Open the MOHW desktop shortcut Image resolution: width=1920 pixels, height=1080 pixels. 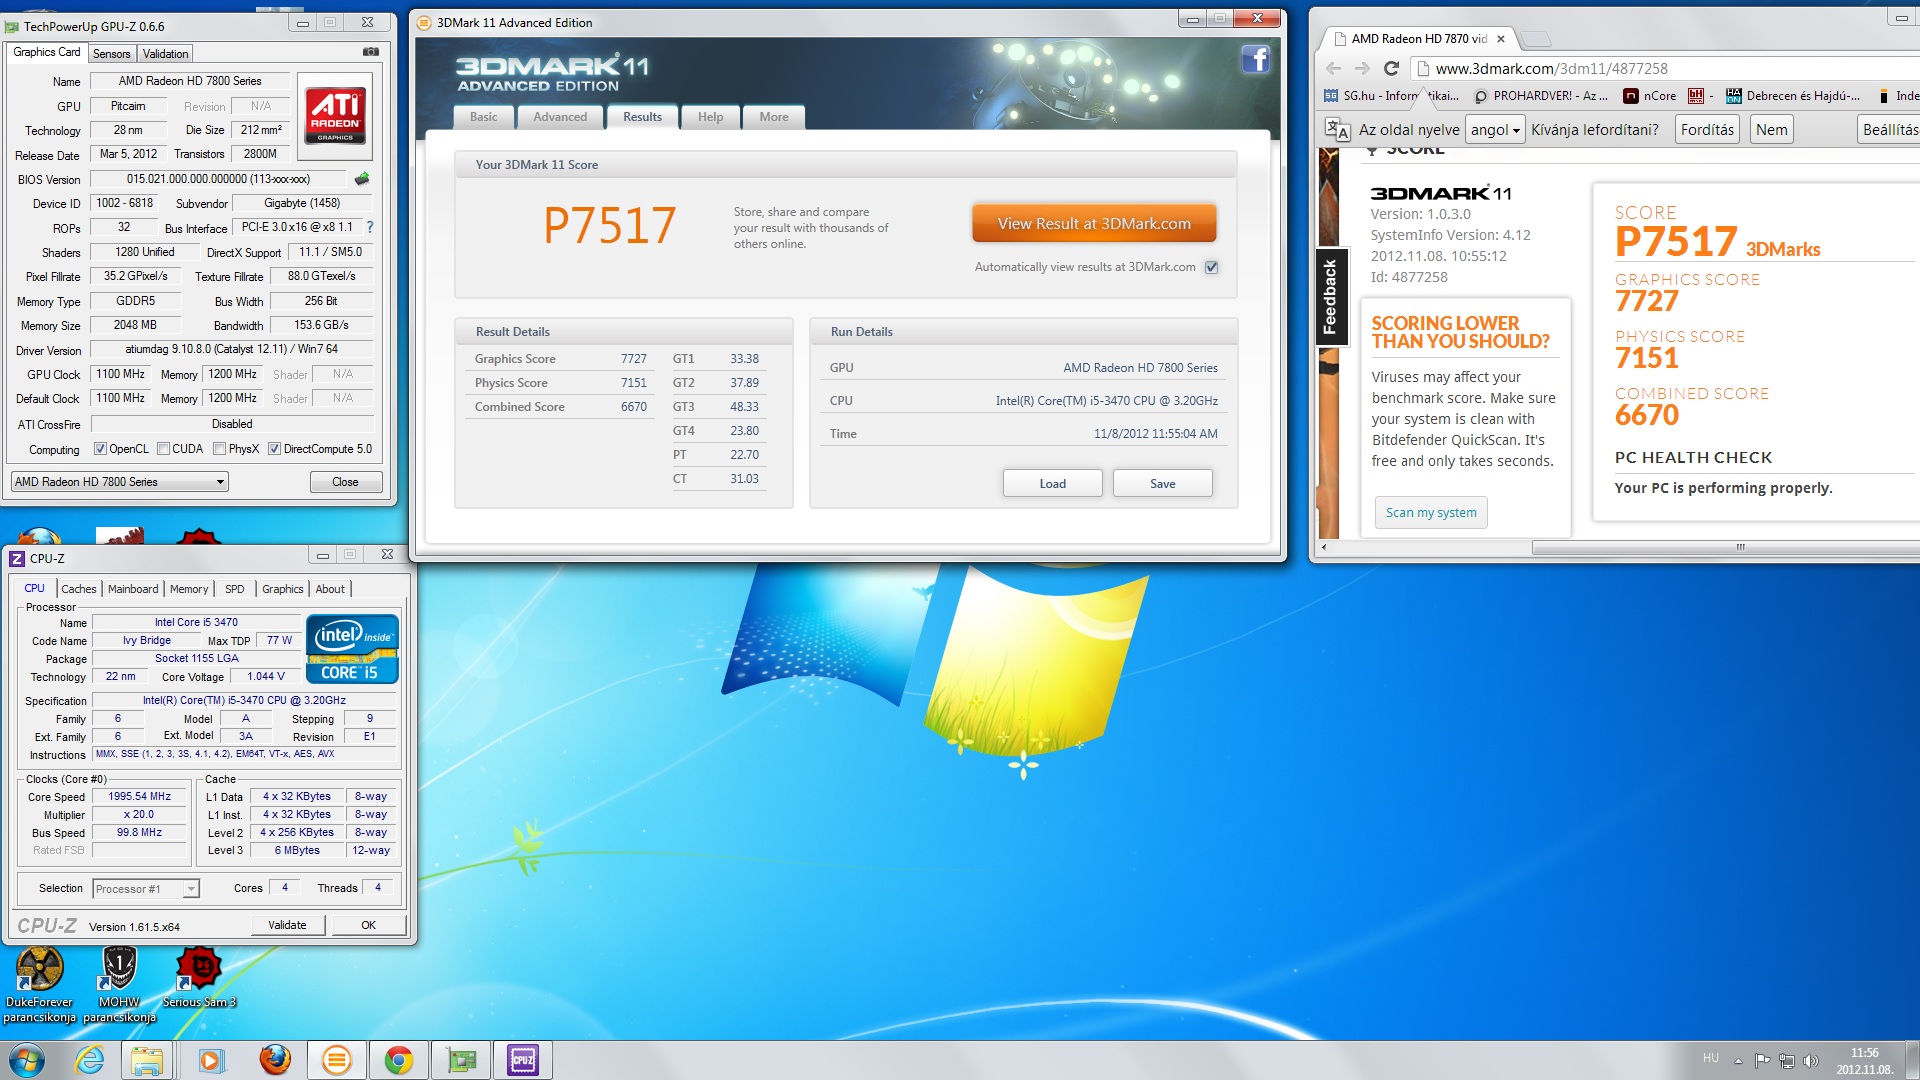pos(119,985)
